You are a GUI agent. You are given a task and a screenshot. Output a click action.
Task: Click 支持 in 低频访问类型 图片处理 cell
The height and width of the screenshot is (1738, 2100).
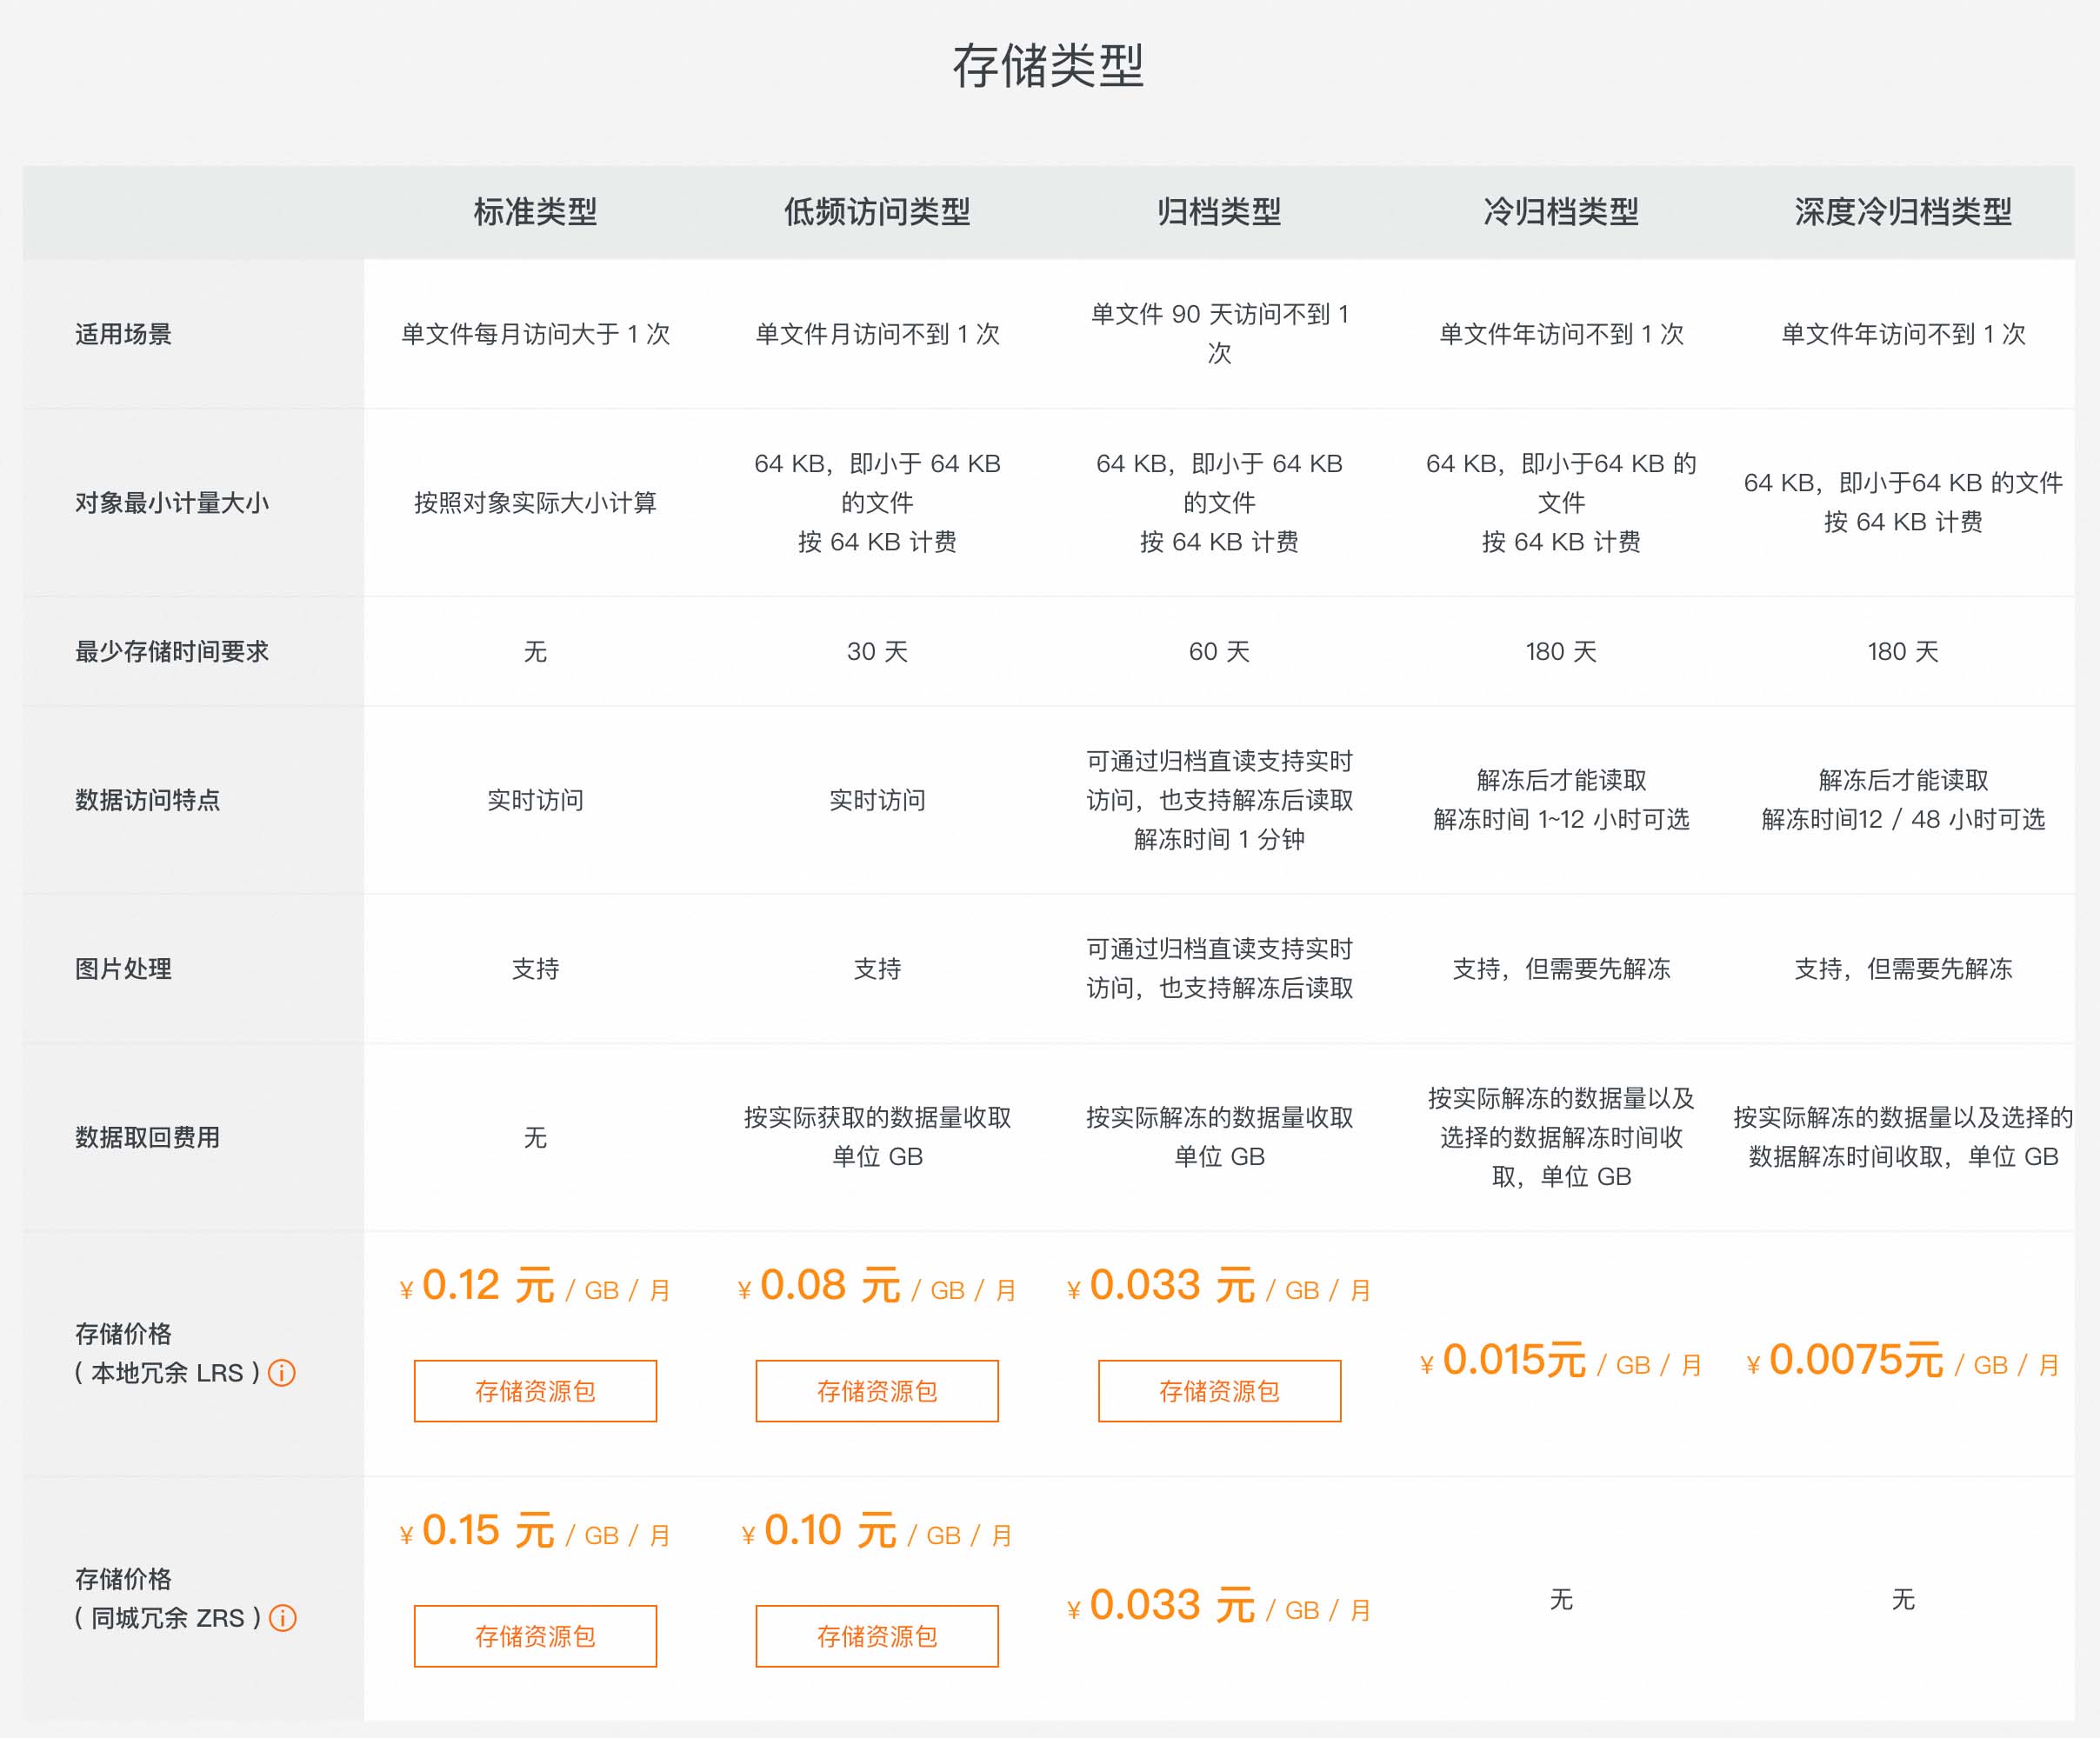point(877,969)
